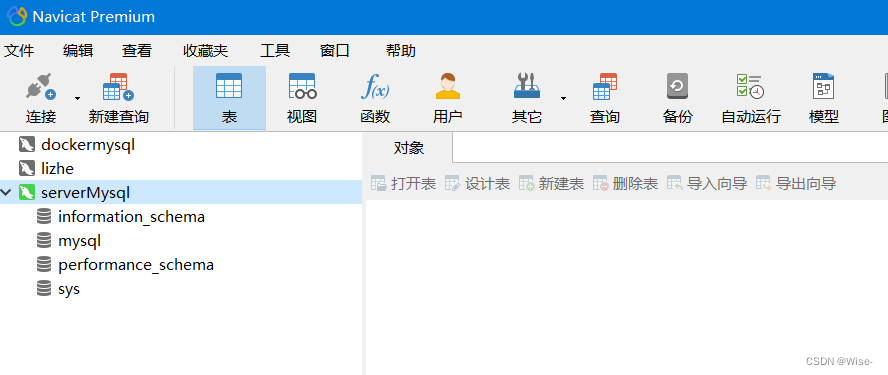Switch to the Objects (对象) tab
The image size is (888, 375).
coord(408,148)
